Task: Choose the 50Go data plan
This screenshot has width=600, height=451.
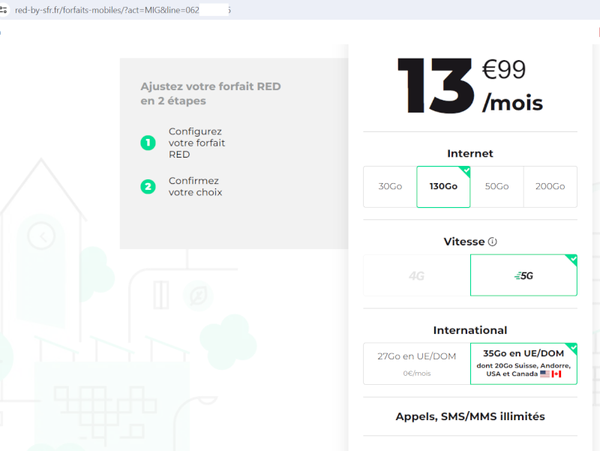Action: tap(497, 187)
